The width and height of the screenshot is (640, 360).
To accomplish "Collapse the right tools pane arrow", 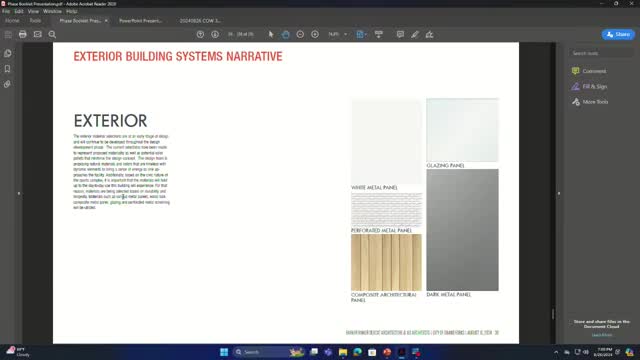I will point(559,193).
